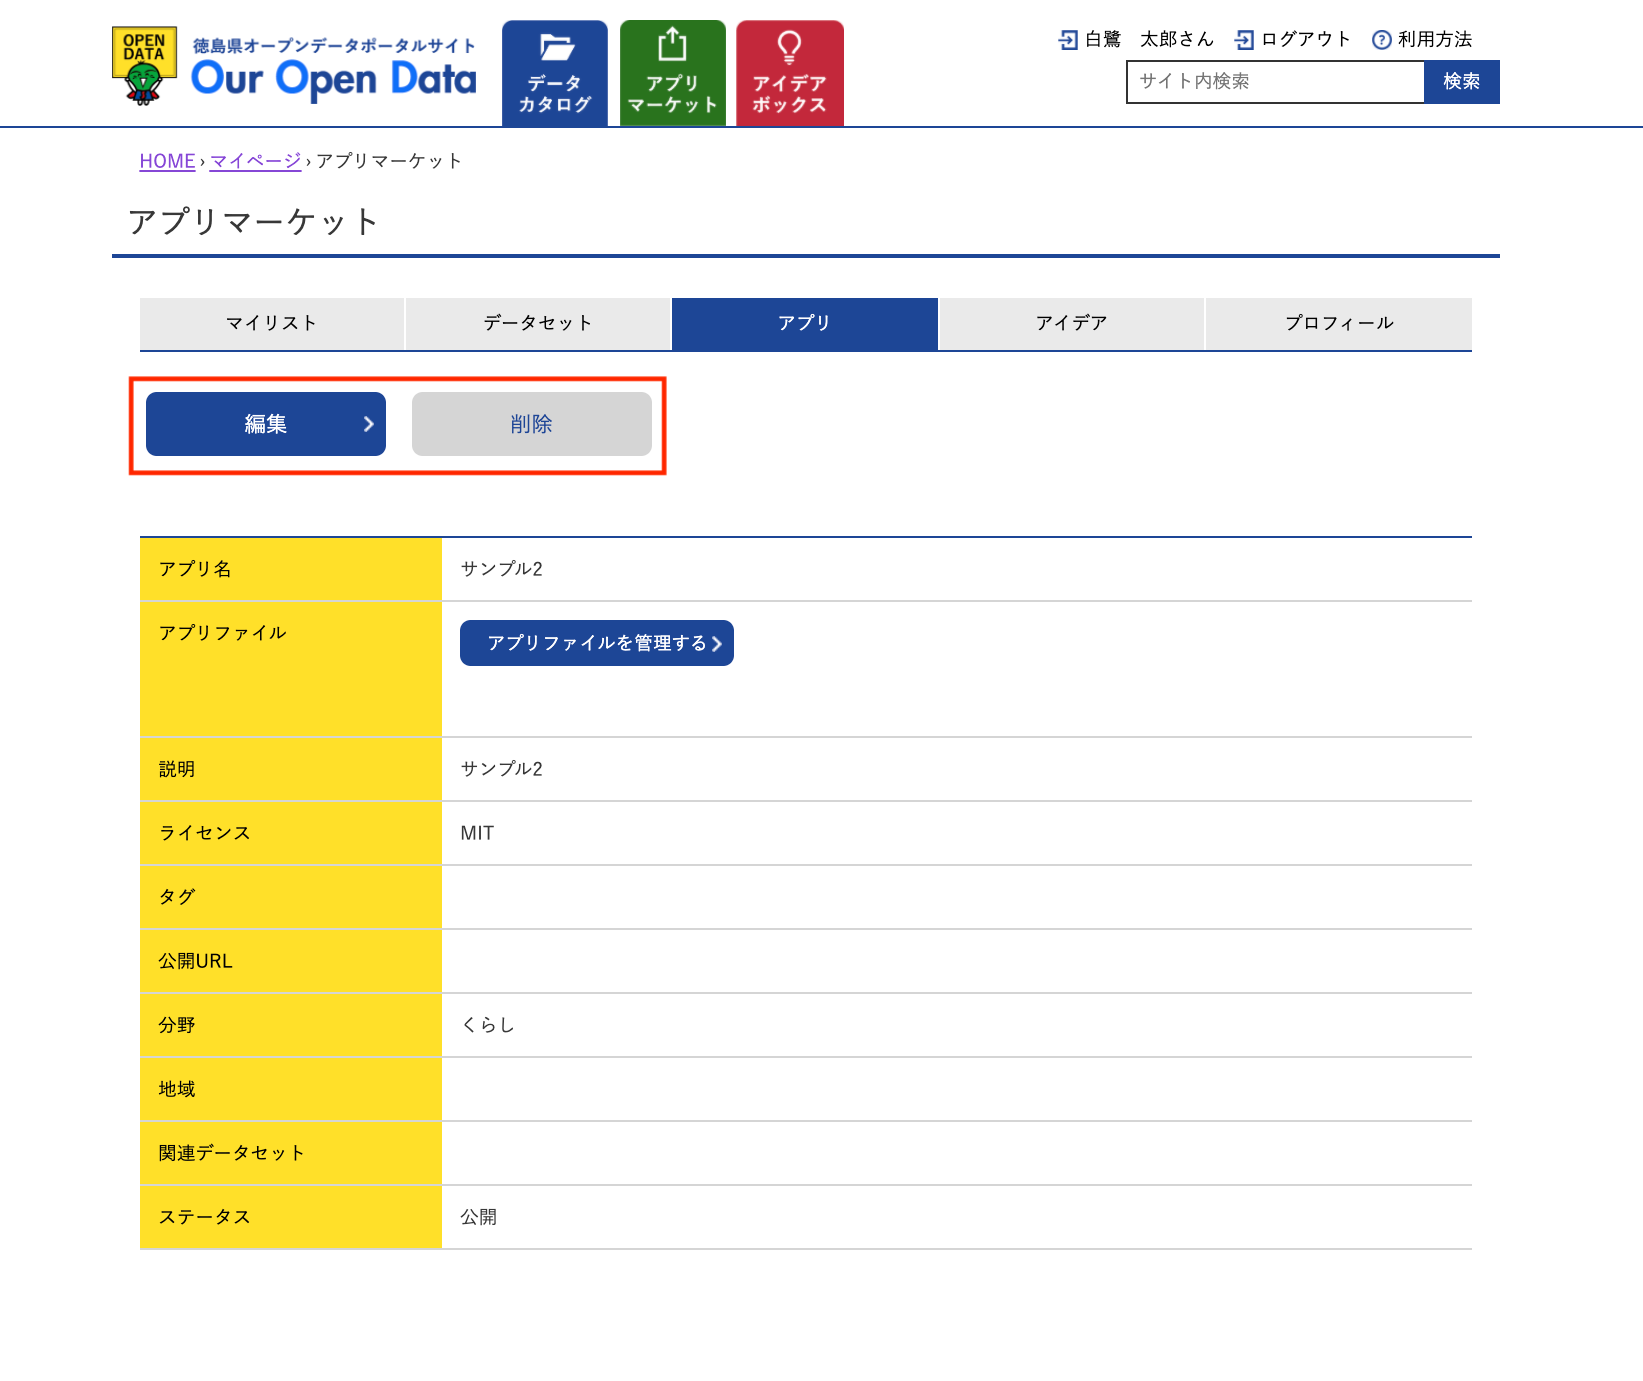1643x1381 pixels.
Task: Switch to the マイリスト tab
Action: coord(272,323)
